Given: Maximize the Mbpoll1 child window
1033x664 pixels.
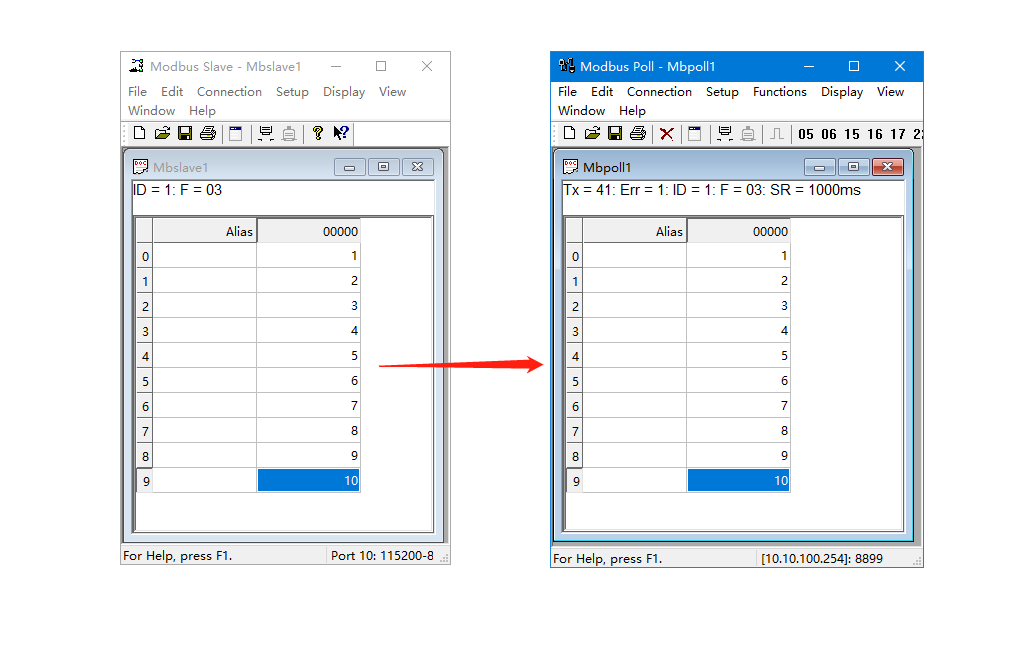Looking at the screenshot, I should (x=852, y=167).
